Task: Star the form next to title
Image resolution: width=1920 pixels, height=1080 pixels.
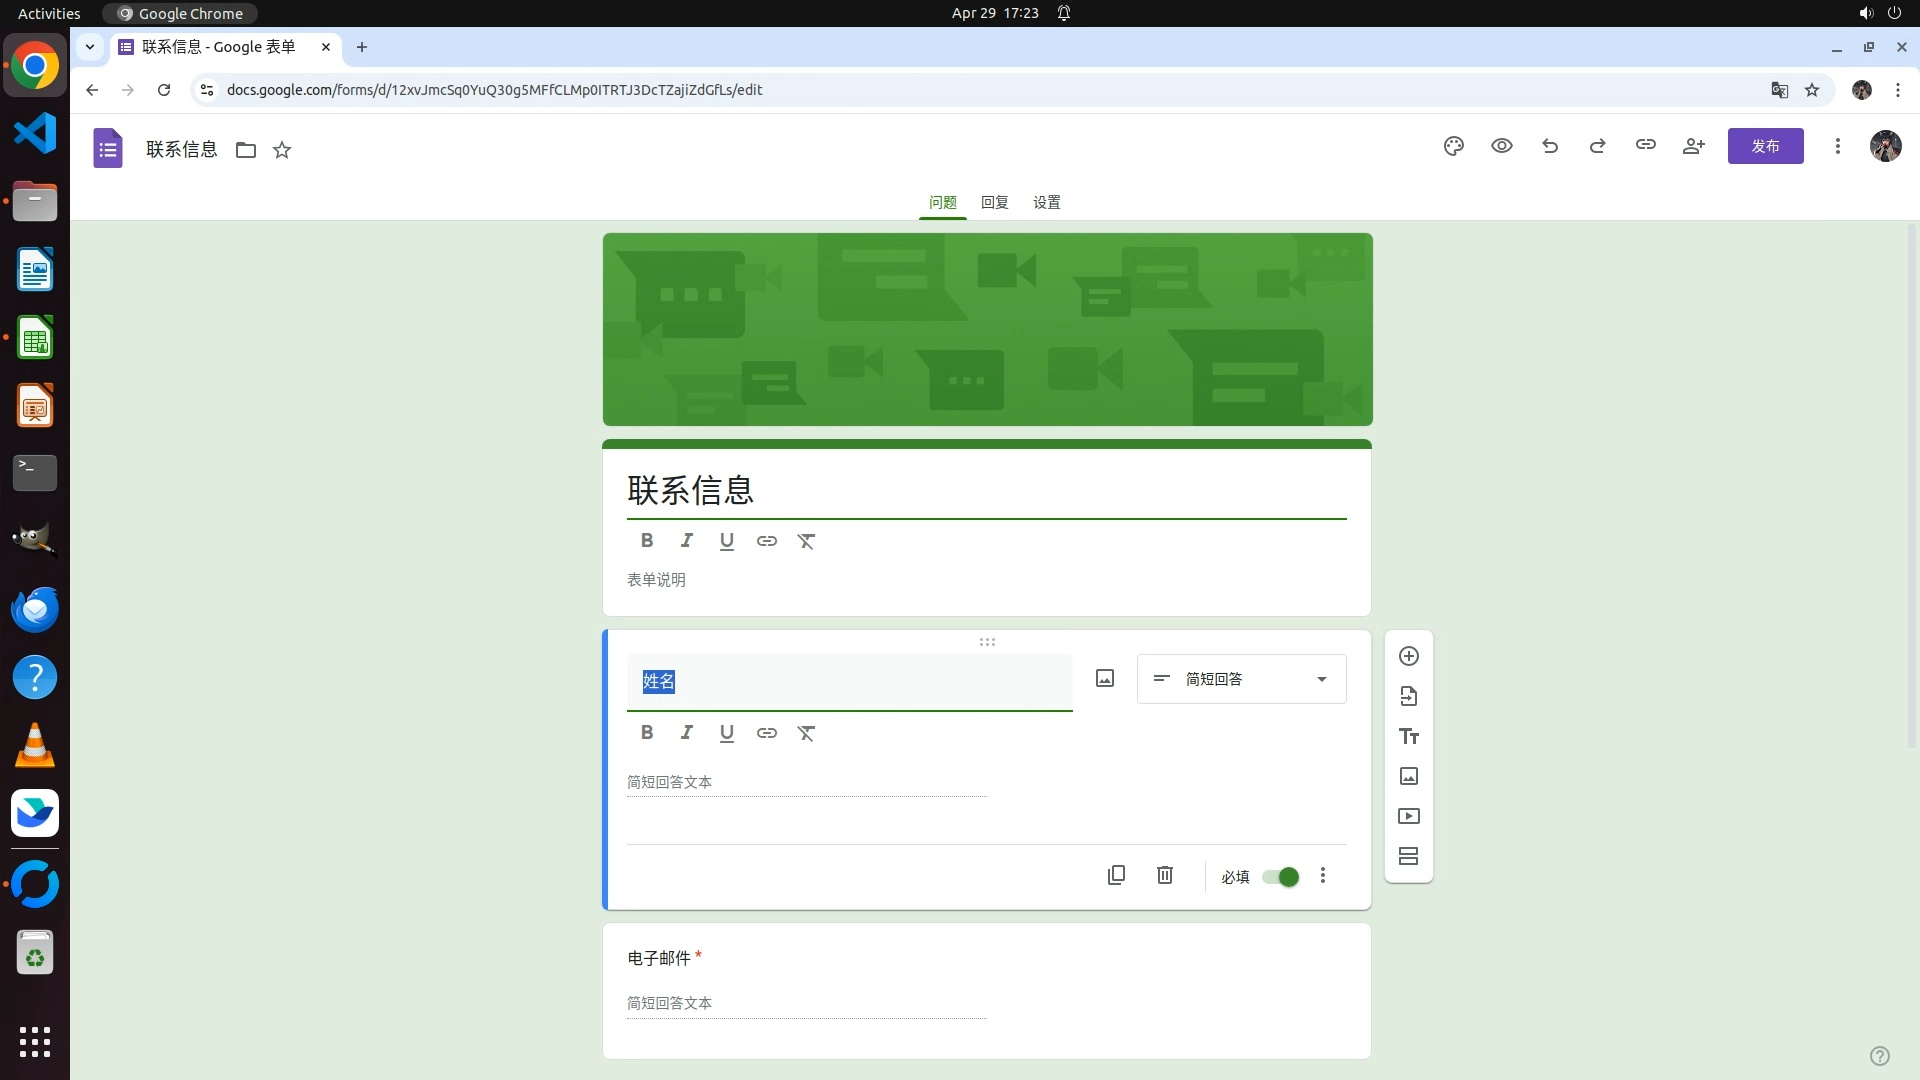Action: pyautogui.click(x=282, y=150)
